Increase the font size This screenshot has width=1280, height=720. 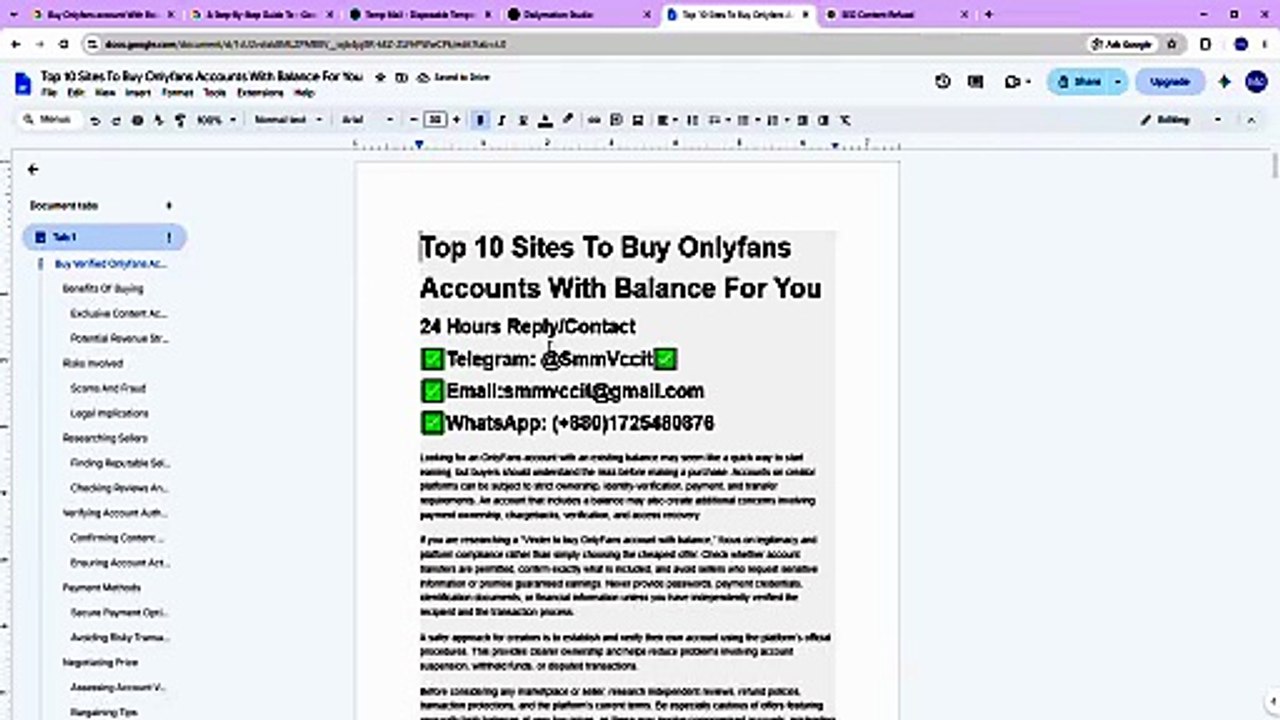457,120
